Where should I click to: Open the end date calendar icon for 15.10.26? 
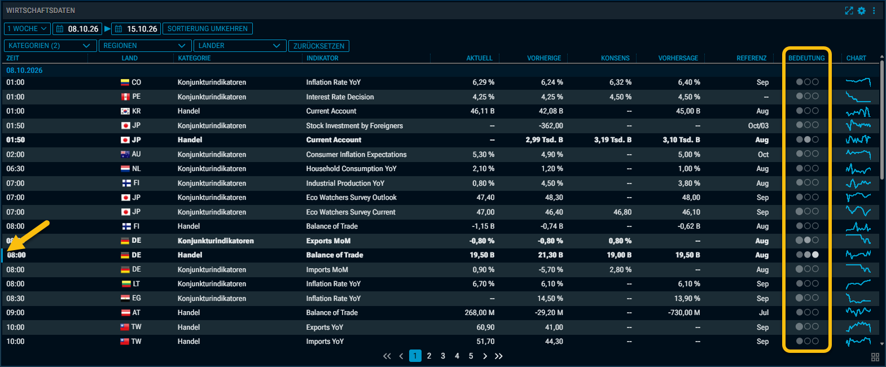(x=118, y=28)
